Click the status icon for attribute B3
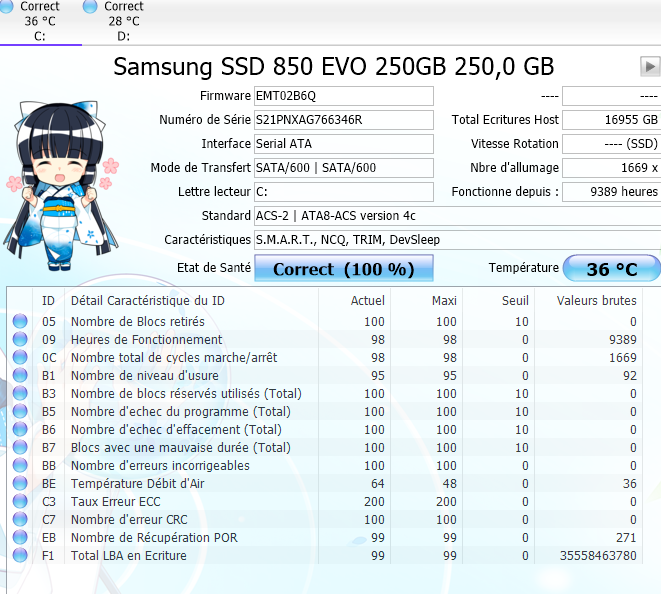The width and height of the screenshot is (661, 594). tap(20, 393)
